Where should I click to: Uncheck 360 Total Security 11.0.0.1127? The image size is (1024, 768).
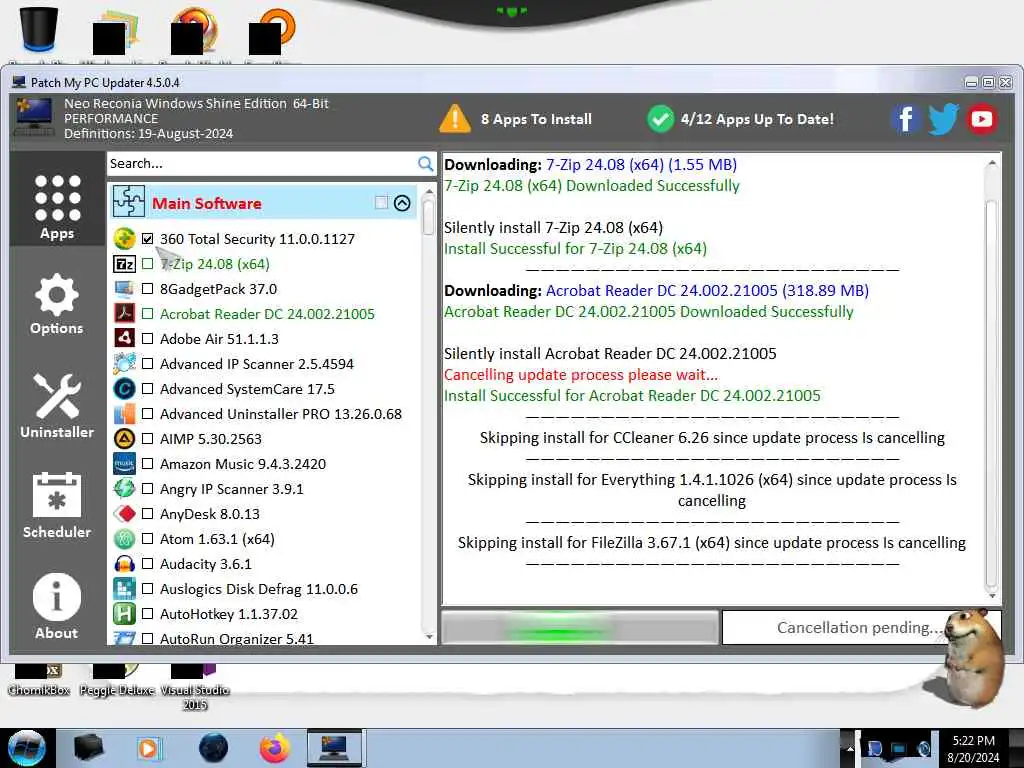tap(148, 239)
